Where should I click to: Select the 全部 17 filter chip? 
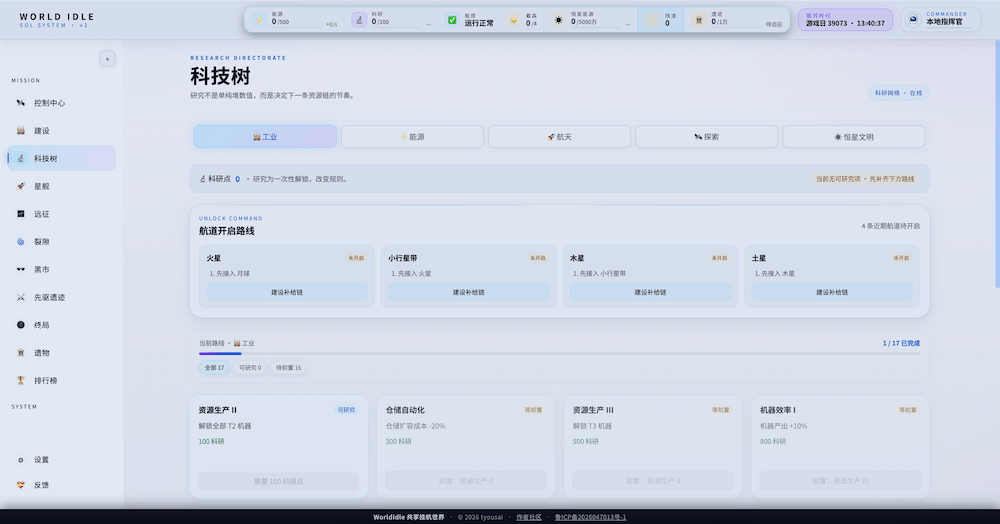pos(214,368)
